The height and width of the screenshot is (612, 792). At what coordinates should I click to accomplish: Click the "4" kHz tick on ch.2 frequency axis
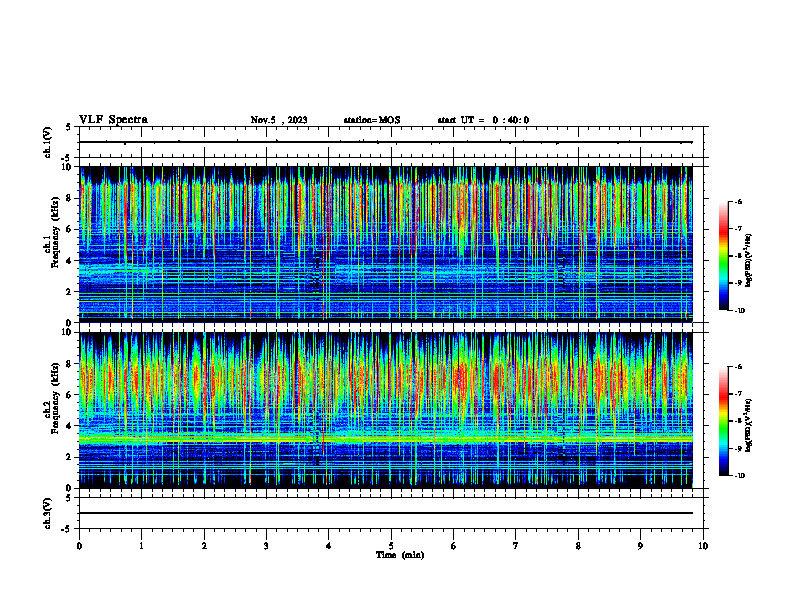pos(71,426)
